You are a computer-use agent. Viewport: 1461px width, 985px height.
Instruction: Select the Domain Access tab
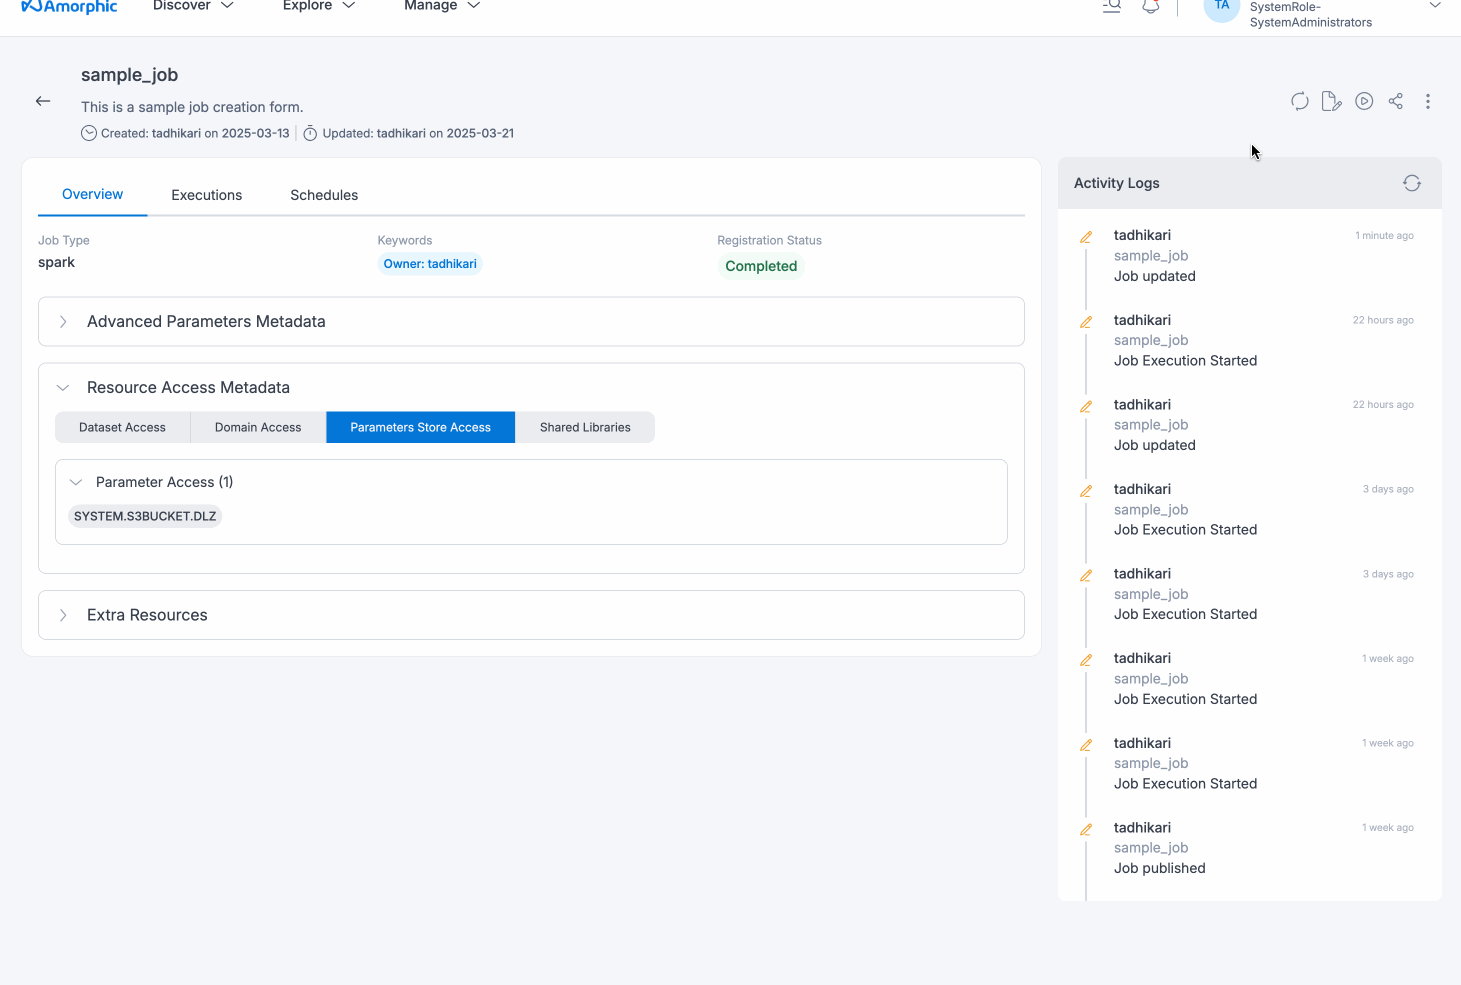[x=258, y=427]
